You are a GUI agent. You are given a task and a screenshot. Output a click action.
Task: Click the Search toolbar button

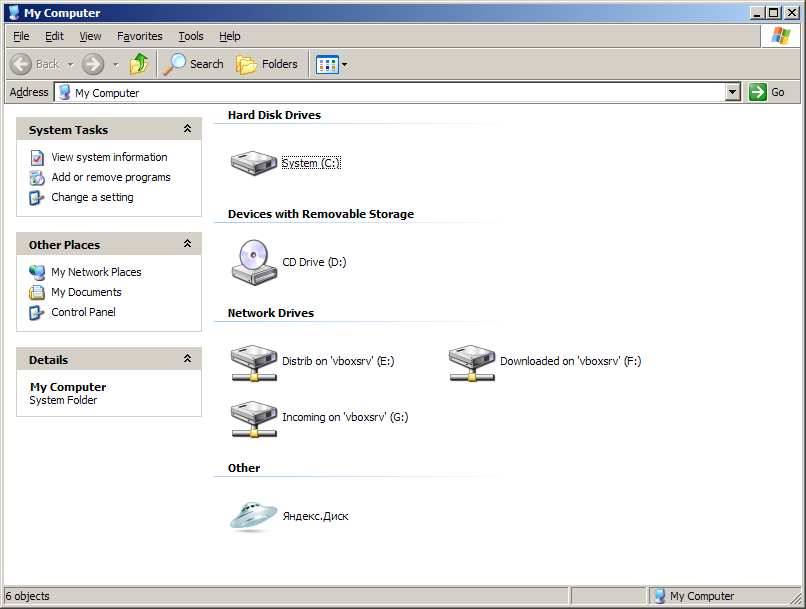point(194,64)
